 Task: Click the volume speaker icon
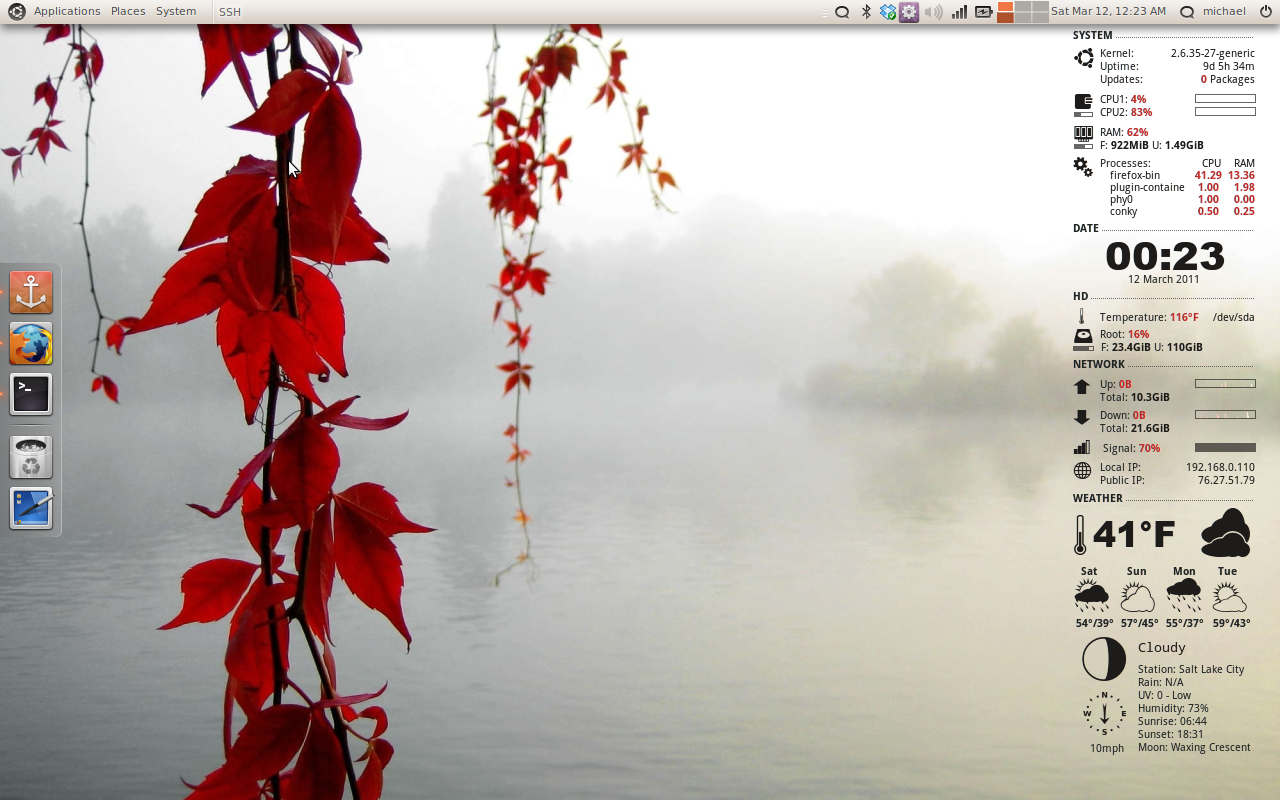pyautogui.click(x=933, y=12)
